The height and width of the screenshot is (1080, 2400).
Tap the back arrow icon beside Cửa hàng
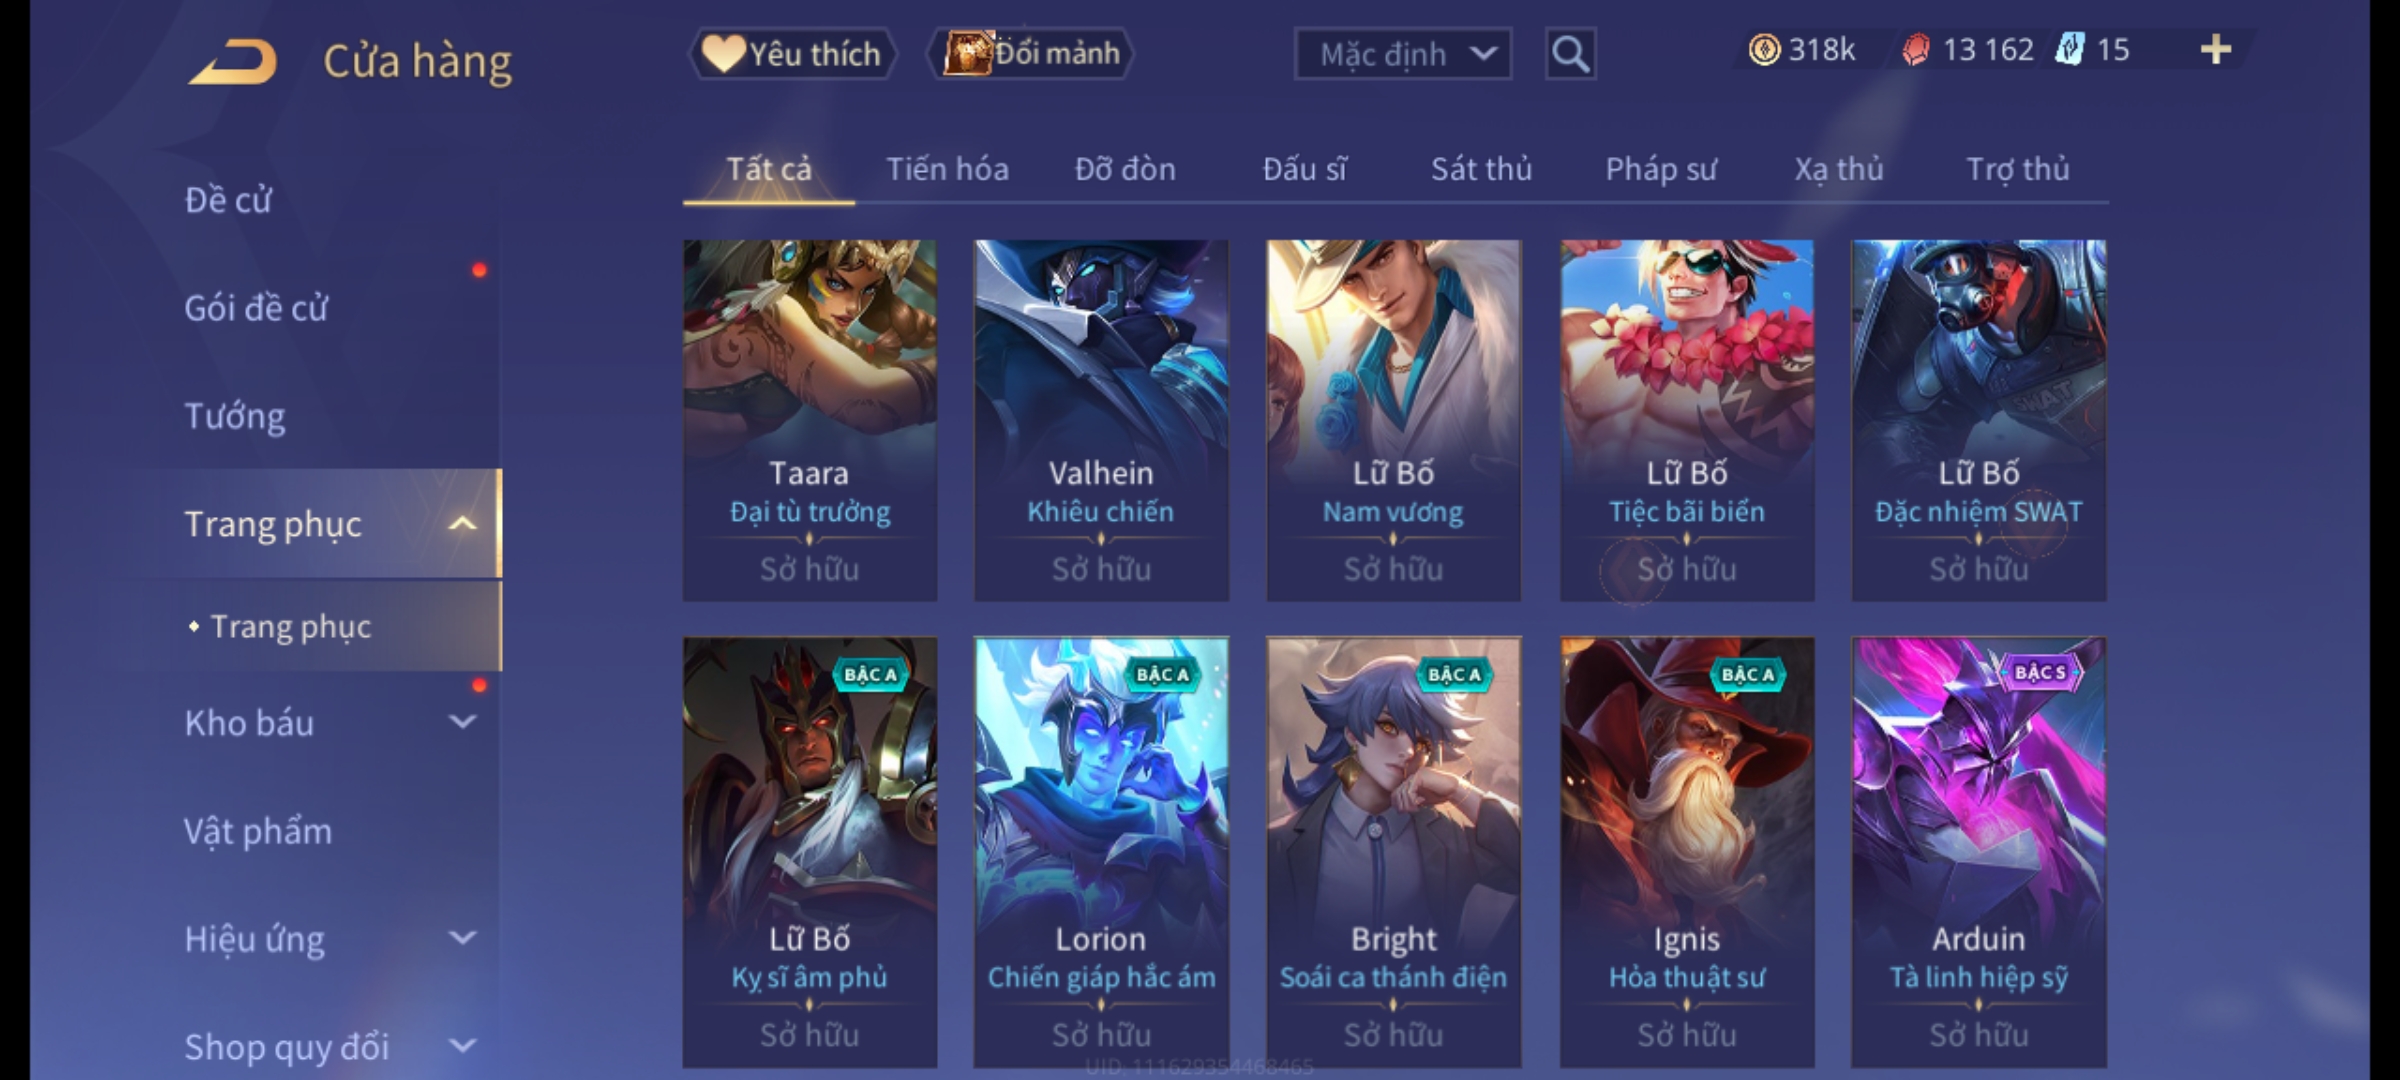pos(232,62)
